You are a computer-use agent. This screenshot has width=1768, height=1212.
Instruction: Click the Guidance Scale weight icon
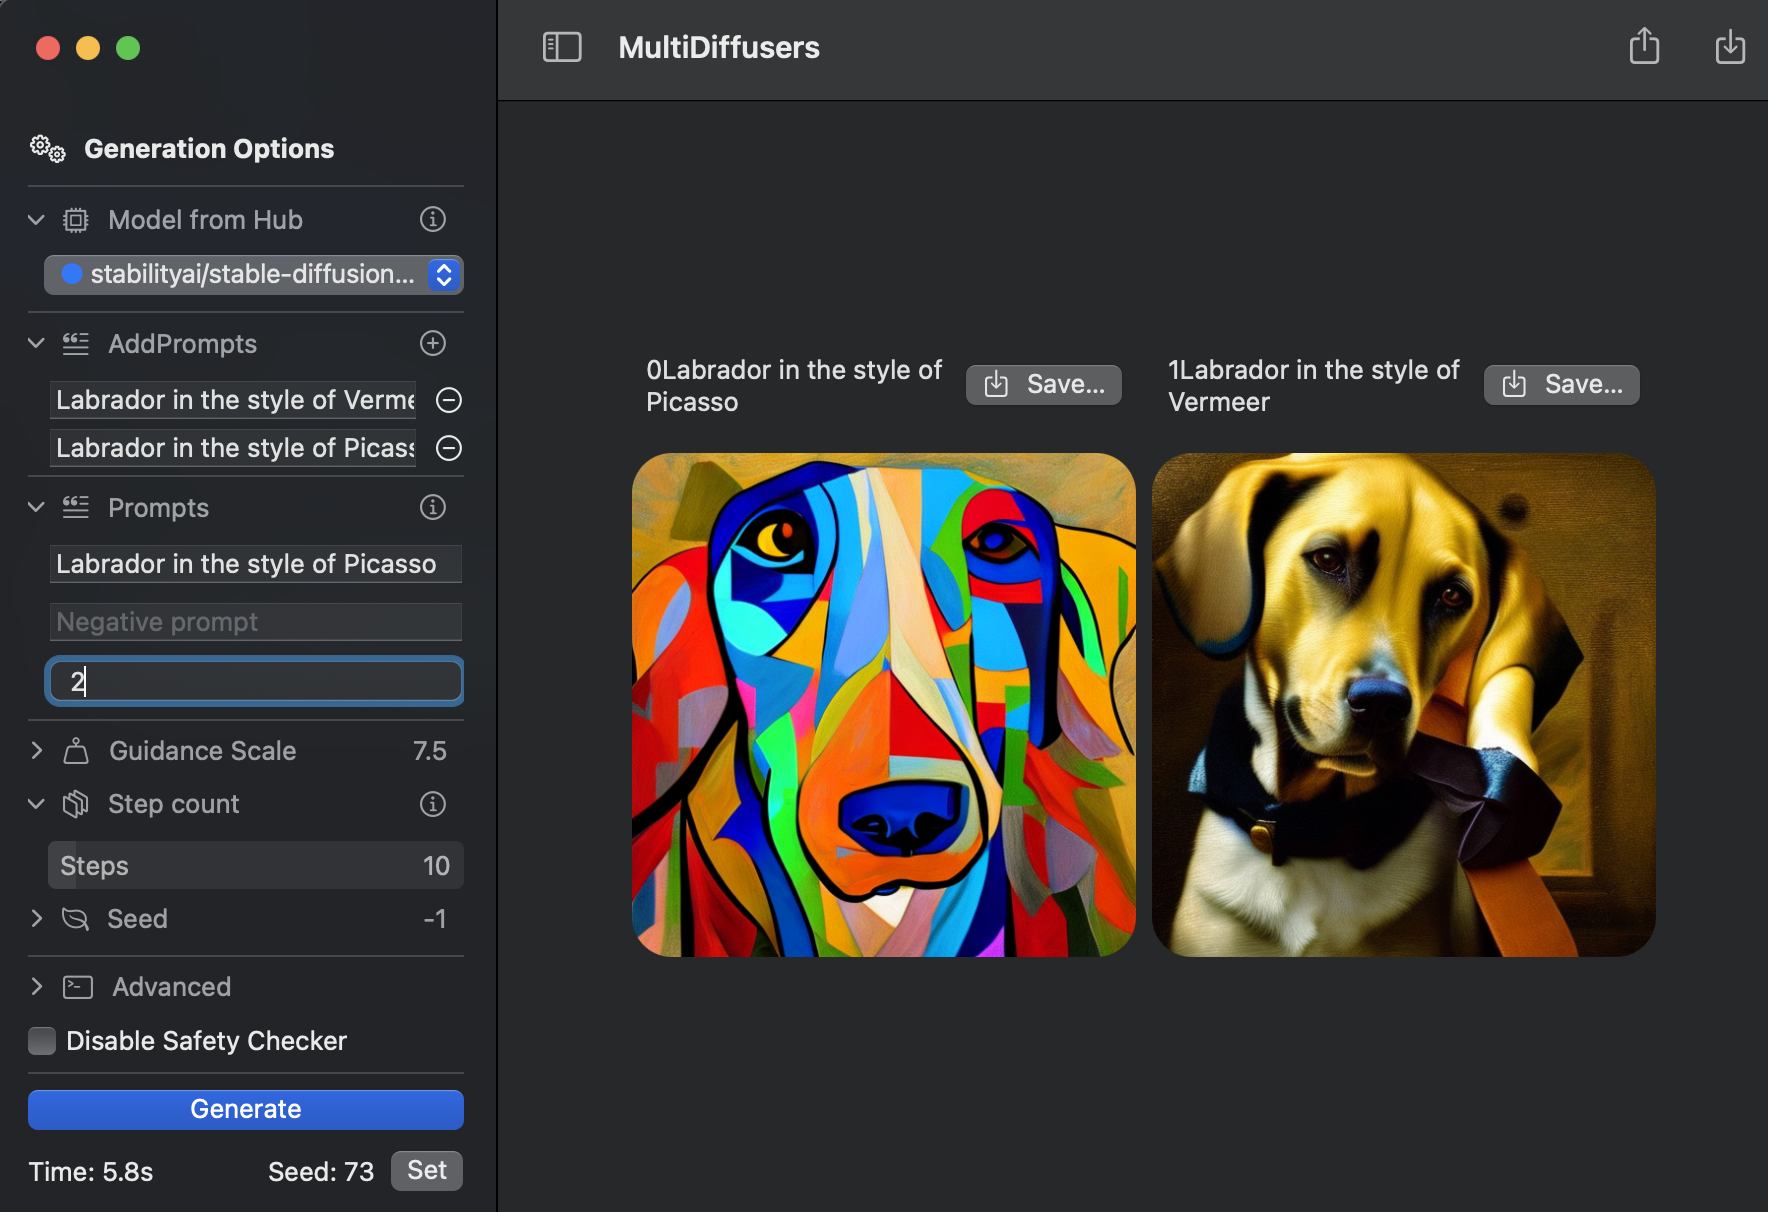point(76,751)
